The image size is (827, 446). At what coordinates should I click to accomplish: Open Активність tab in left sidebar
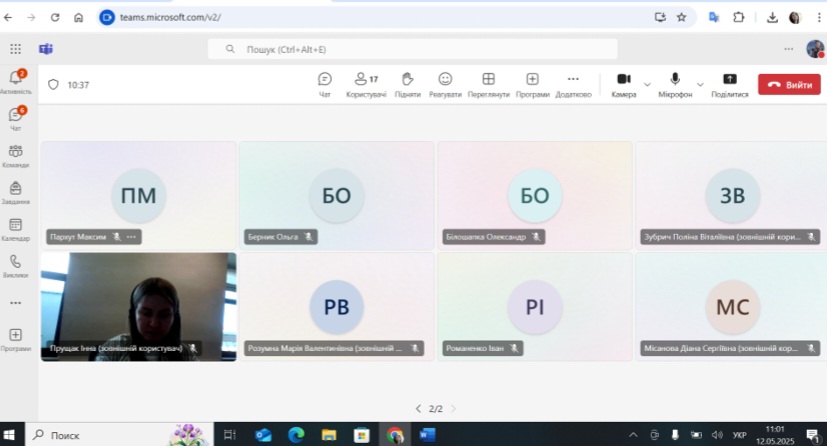point(15,81)
